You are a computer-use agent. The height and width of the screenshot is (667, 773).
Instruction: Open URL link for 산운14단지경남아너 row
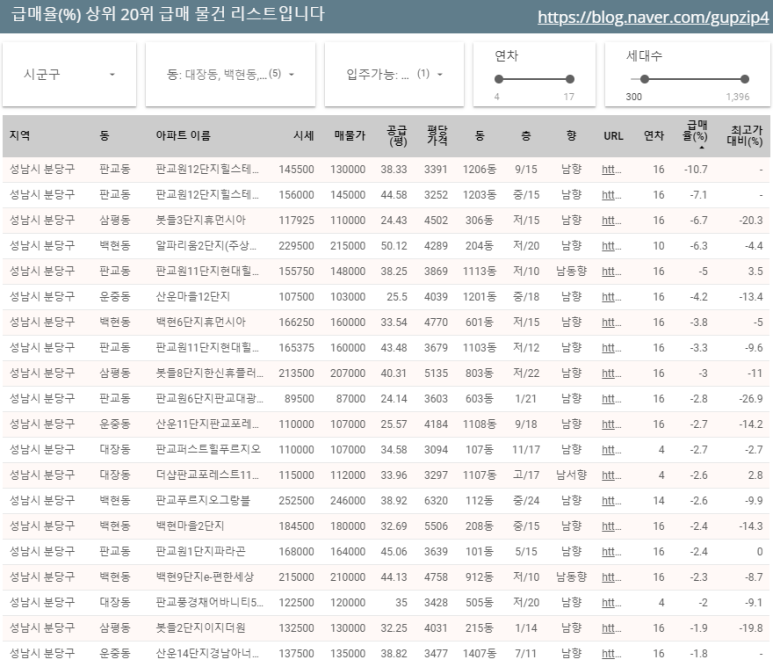[611, 654]
